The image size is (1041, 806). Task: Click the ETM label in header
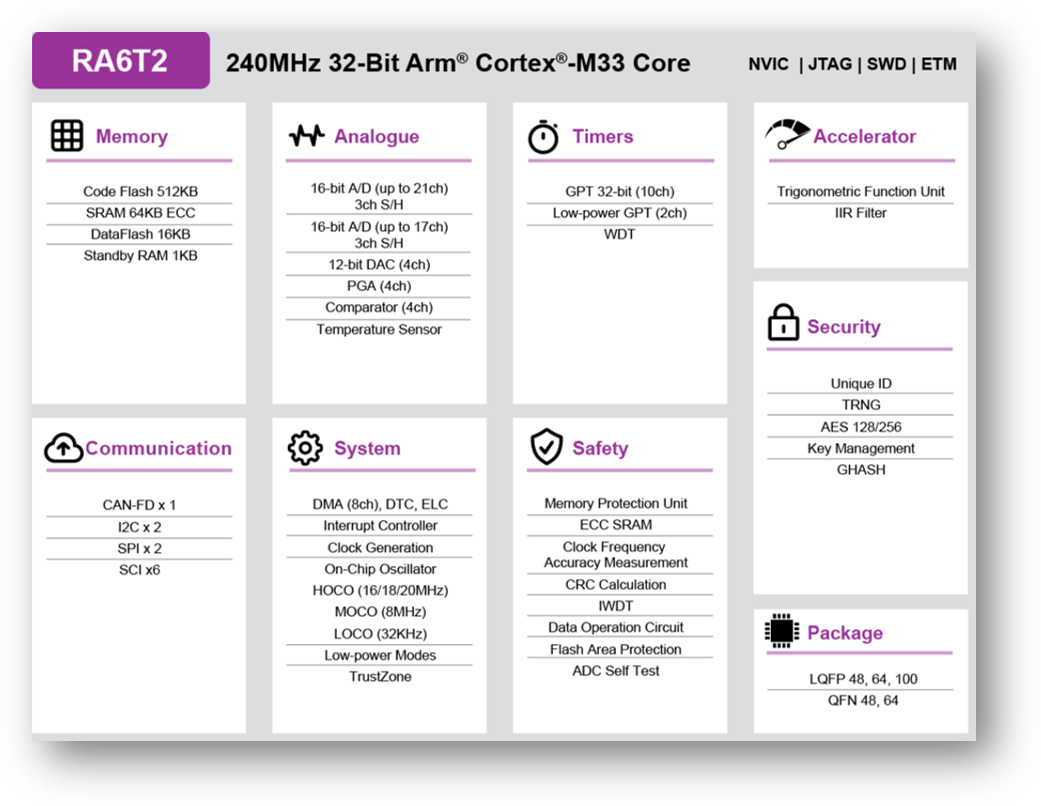(939, 64)
